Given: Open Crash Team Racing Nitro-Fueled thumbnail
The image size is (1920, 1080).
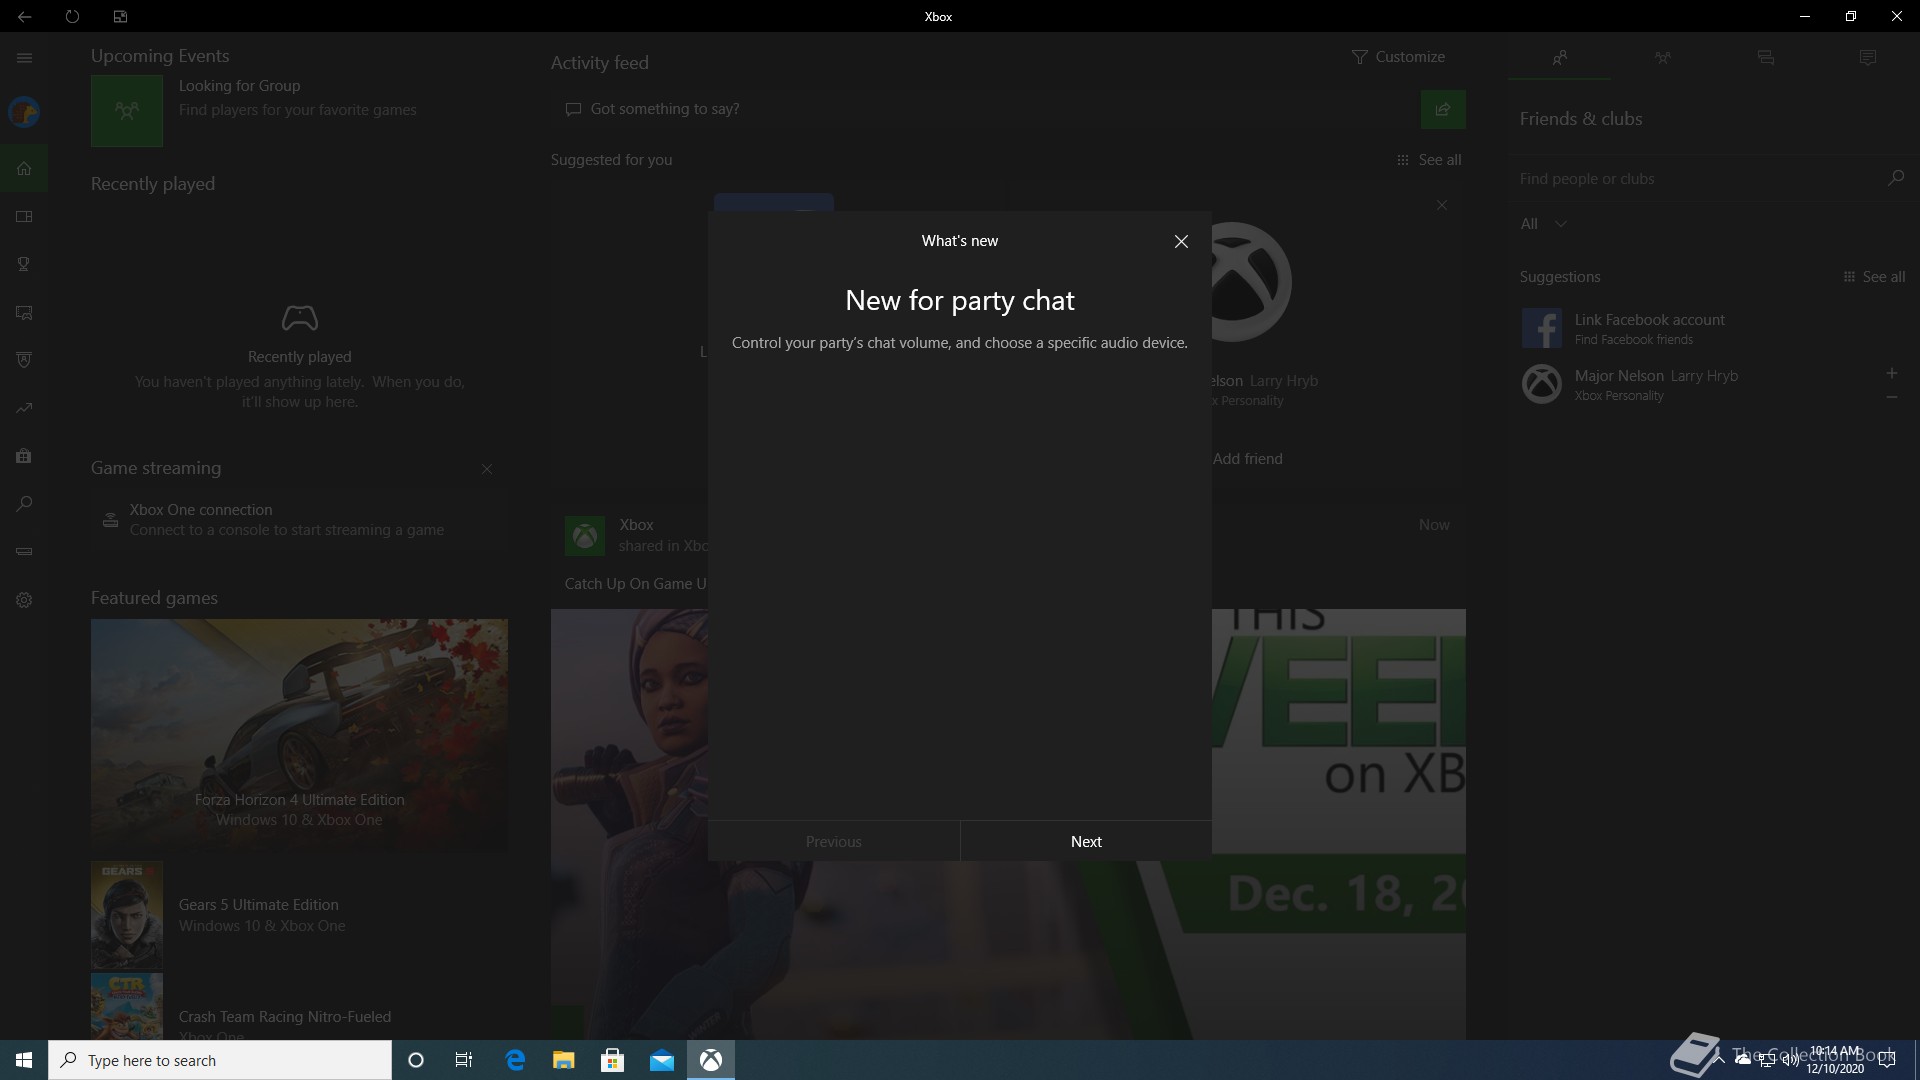Looking at the screenshot, I should [127, 1006].
